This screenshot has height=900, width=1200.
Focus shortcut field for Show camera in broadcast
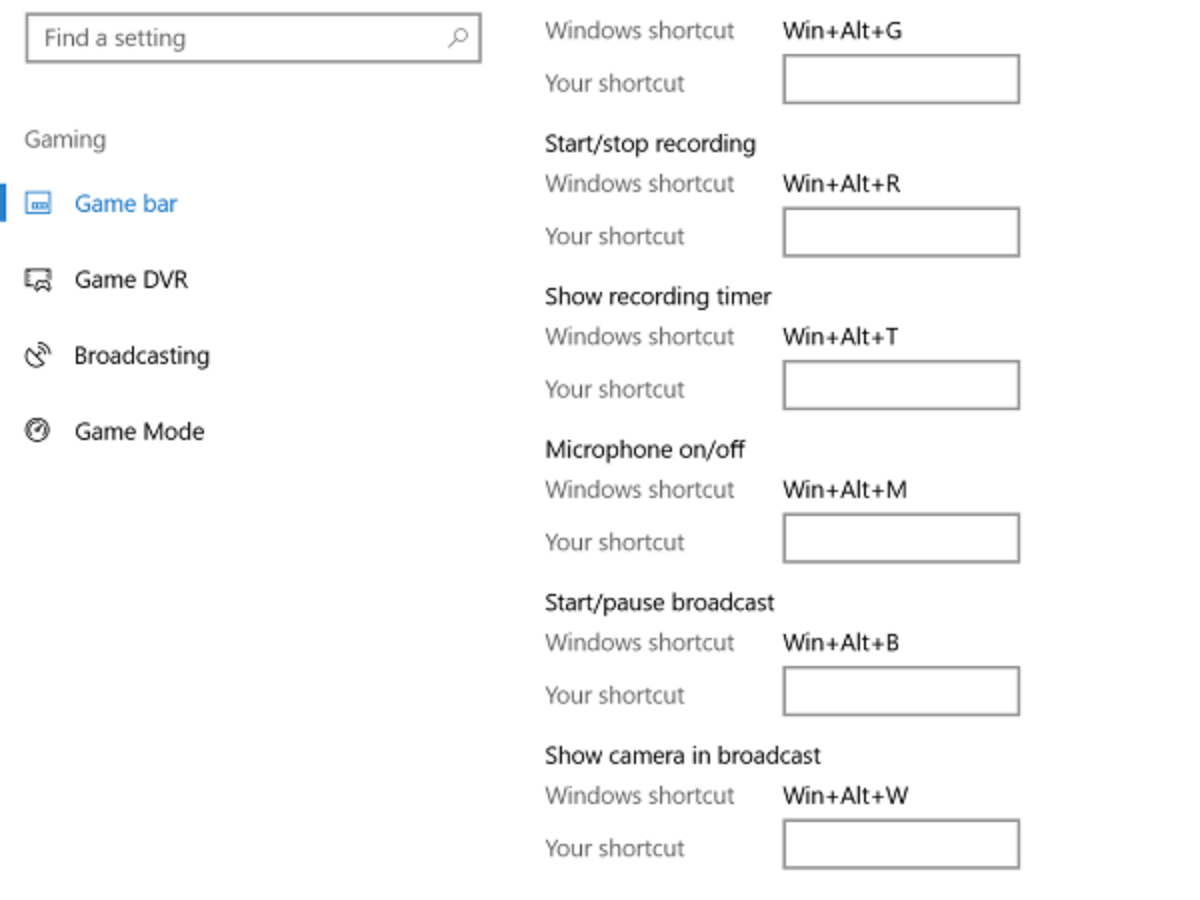(x=901, y=845)
